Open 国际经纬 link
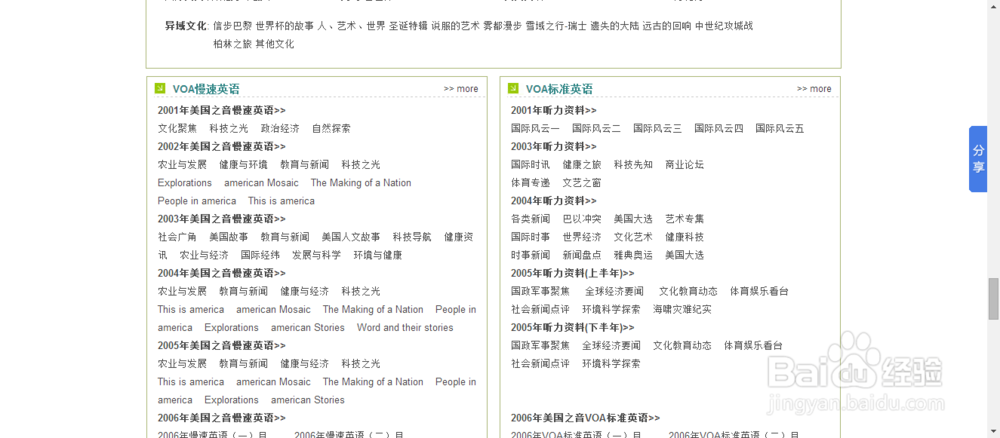Viewport: 1000px width, 438px height. click(x=260, y=255)
